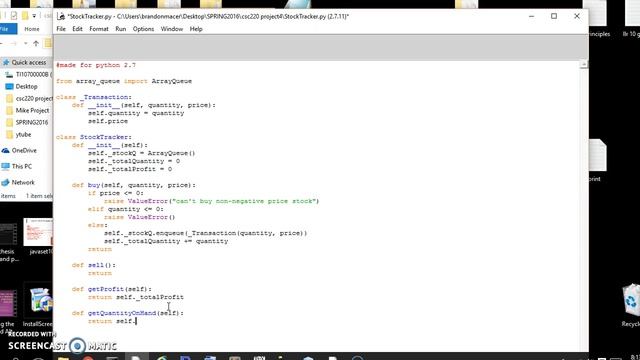Select Quick access in Explorer sidebar
640x360 pixels.
pyautogui.click(x=29, y=62)
